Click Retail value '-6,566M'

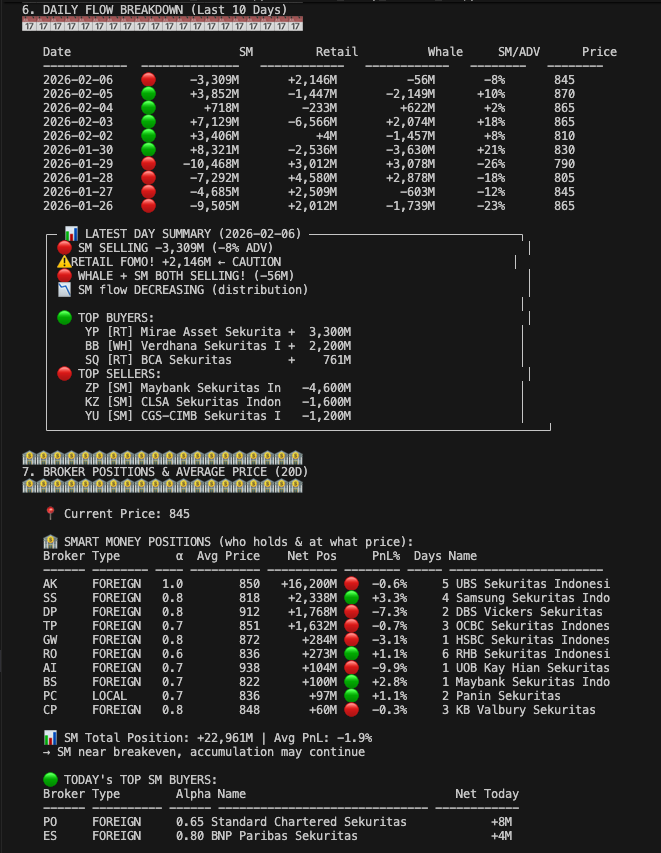pos(312,122)
